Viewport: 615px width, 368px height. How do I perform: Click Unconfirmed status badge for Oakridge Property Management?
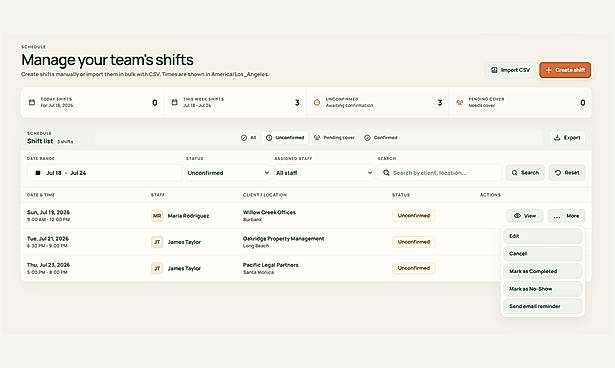pyautogui.click(x=414, y=242)
